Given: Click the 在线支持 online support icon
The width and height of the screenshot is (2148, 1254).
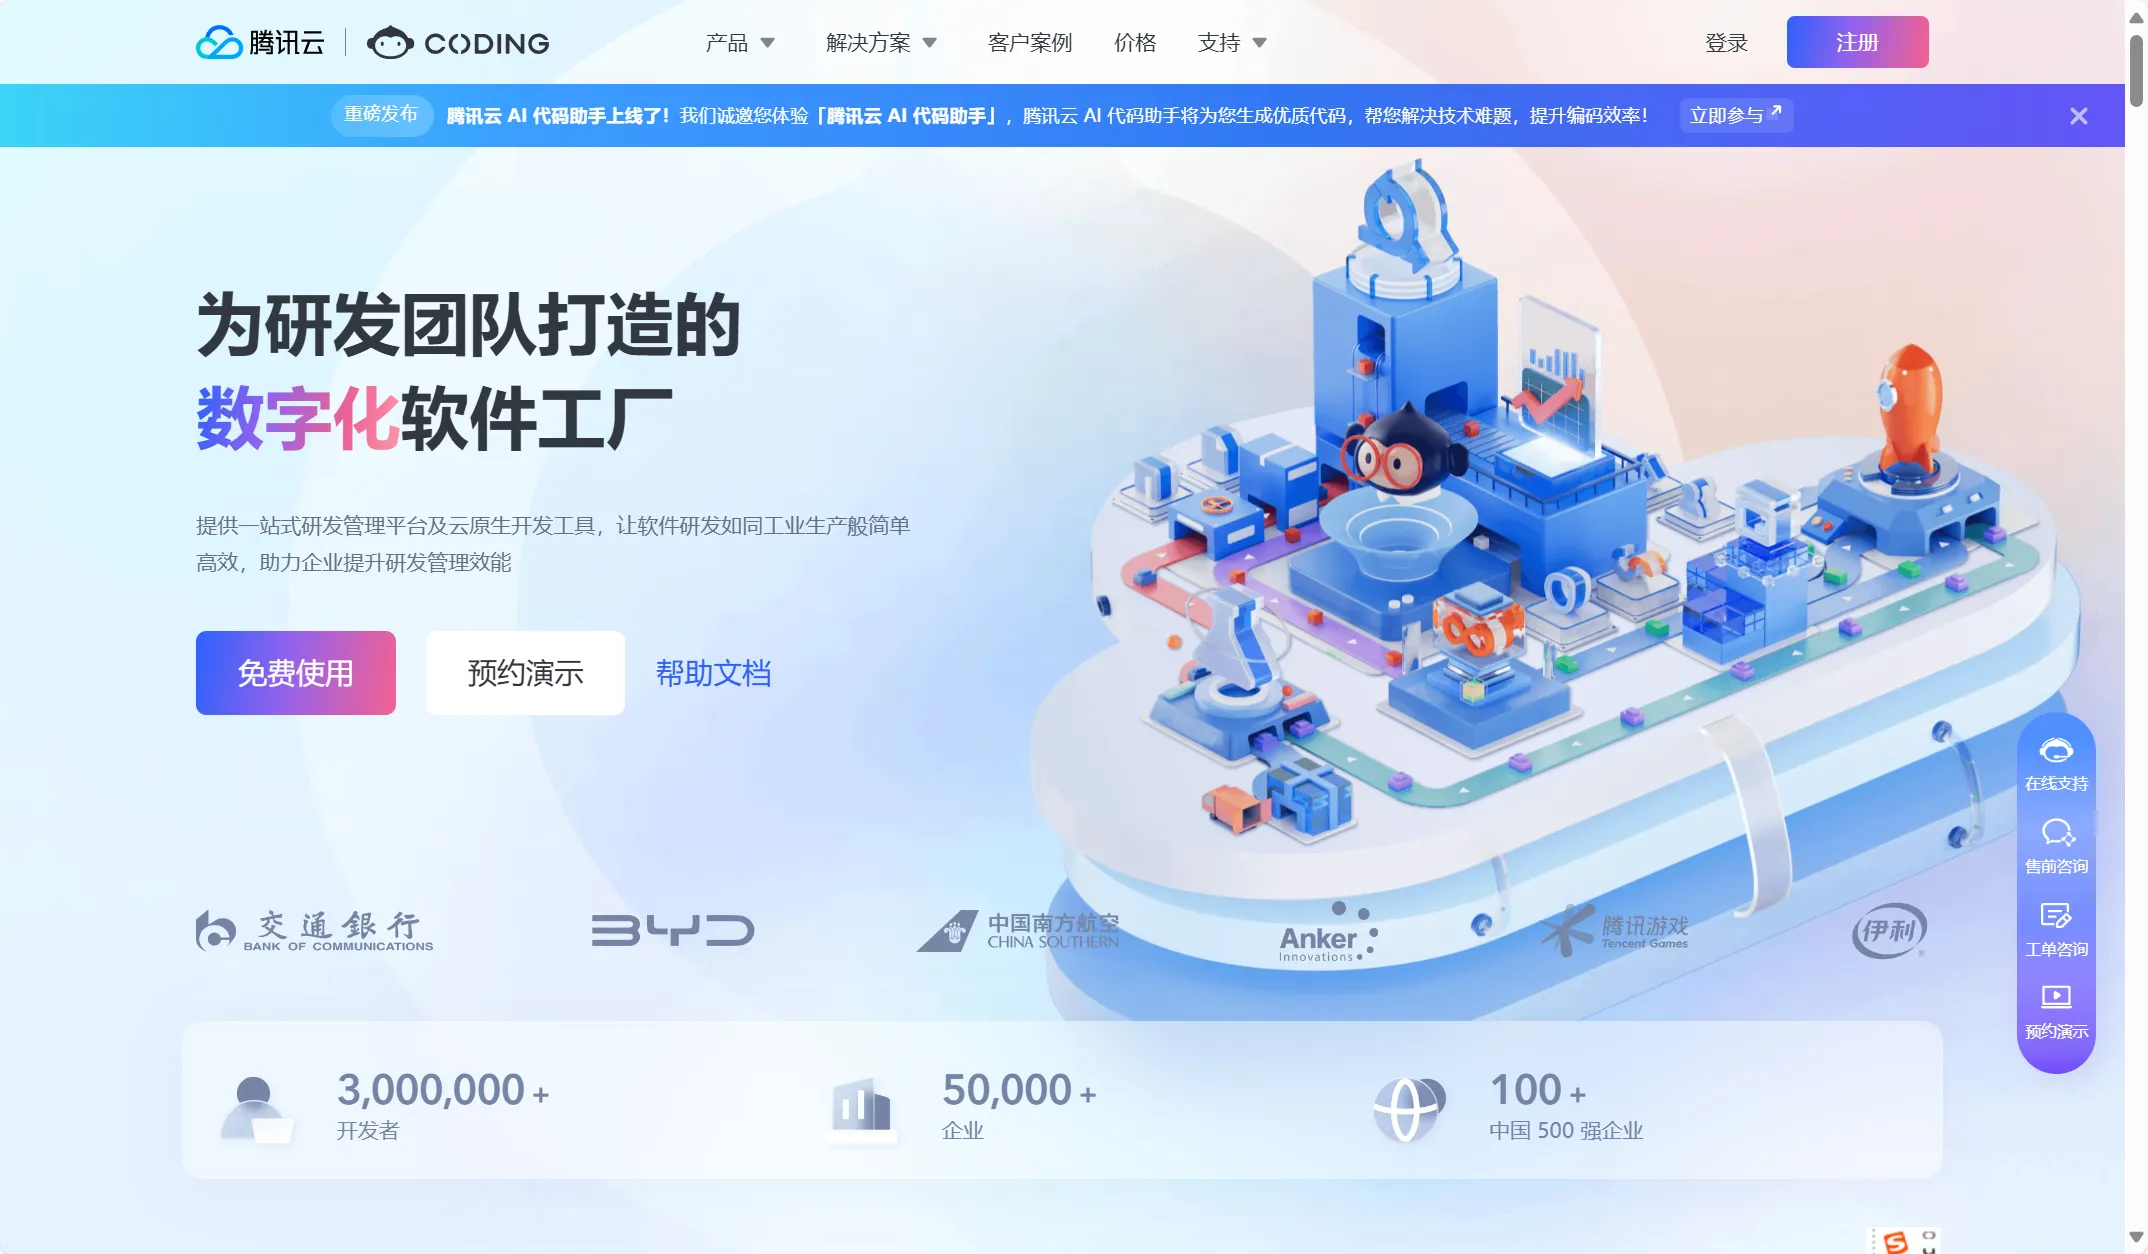Looking at the screenshot, I should 2058,761.
